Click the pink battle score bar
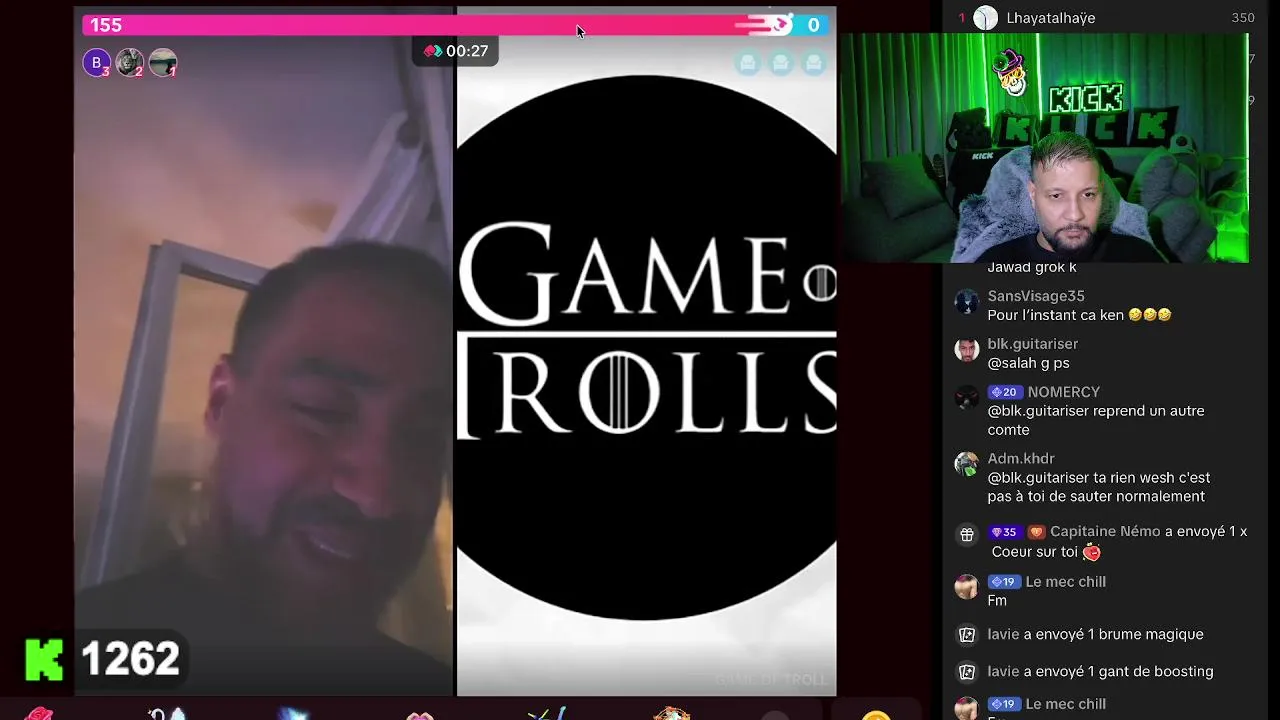The image size is (1280, 720). click(456, 25)
